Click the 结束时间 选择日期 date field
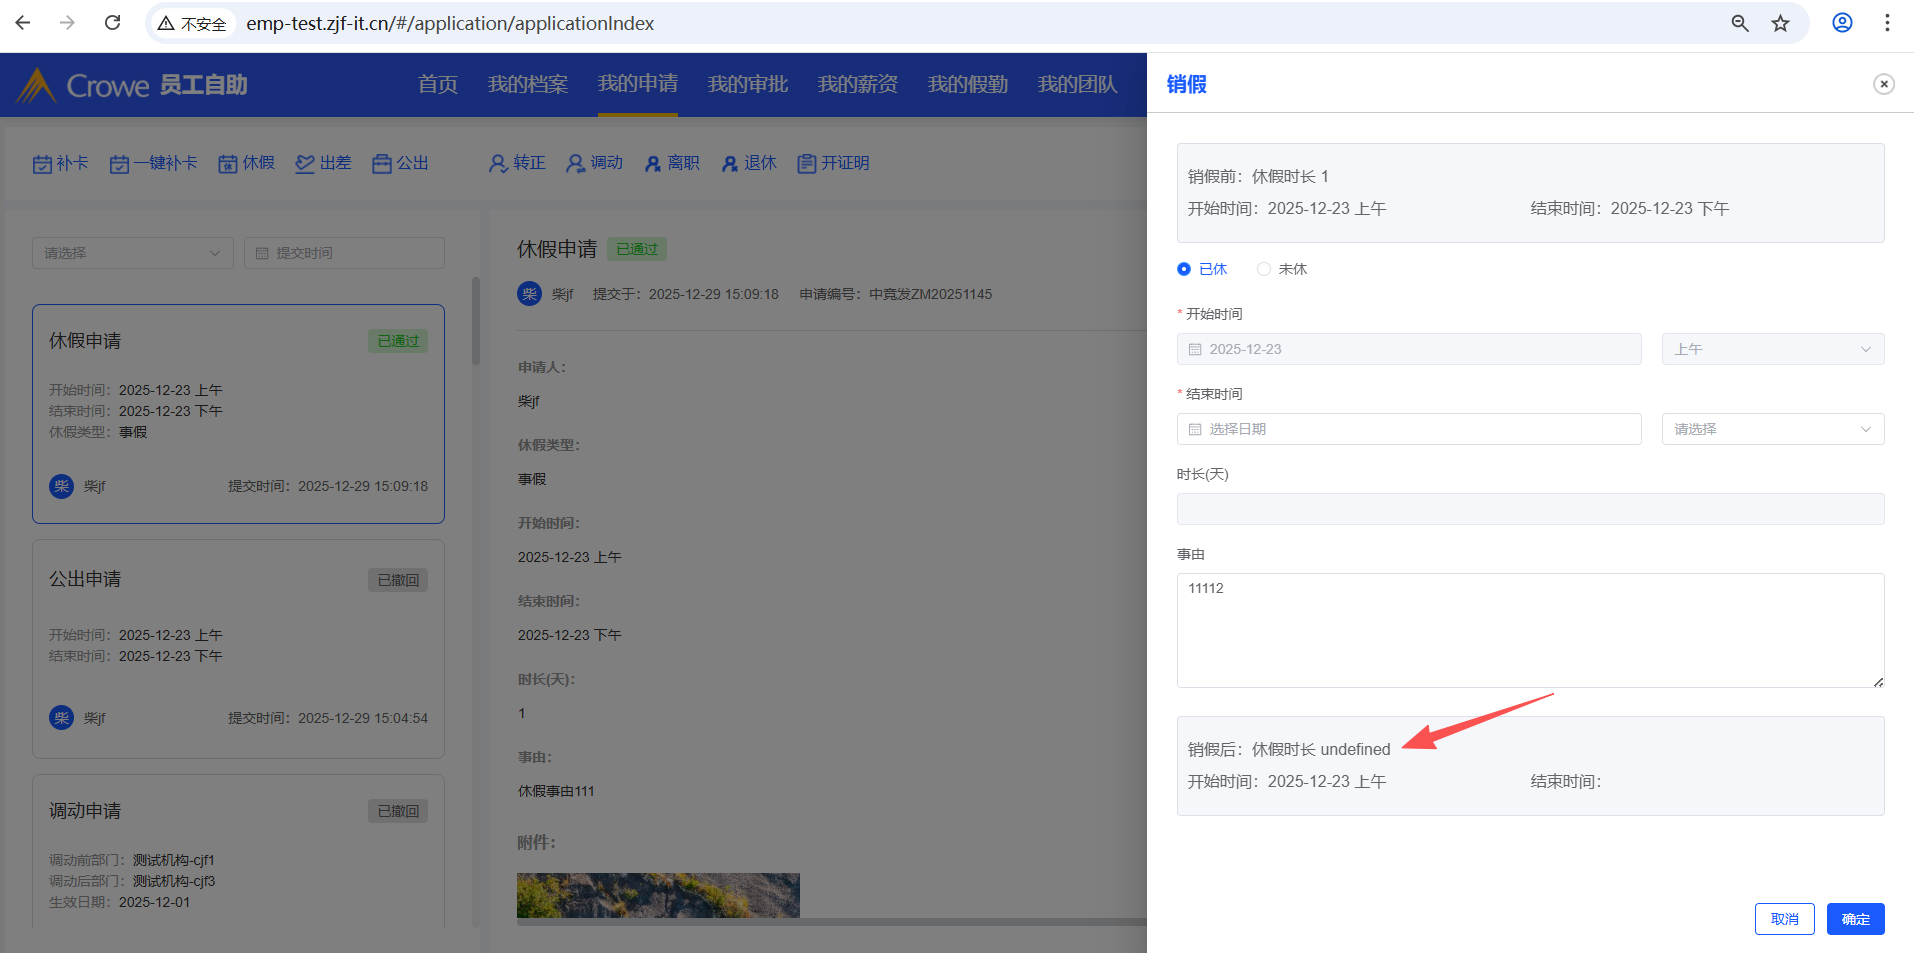 tap(1409, 429)
